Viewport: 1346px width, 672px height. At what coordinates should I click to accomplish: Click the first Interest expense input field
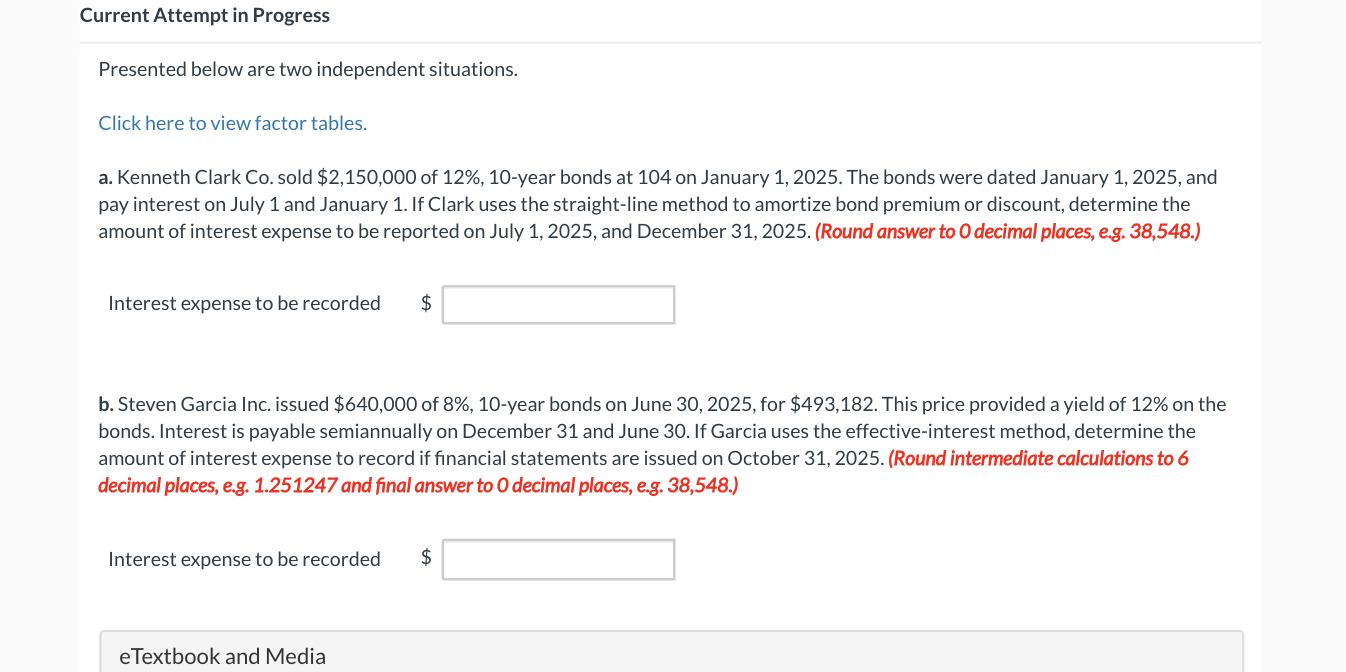[558, 304]
